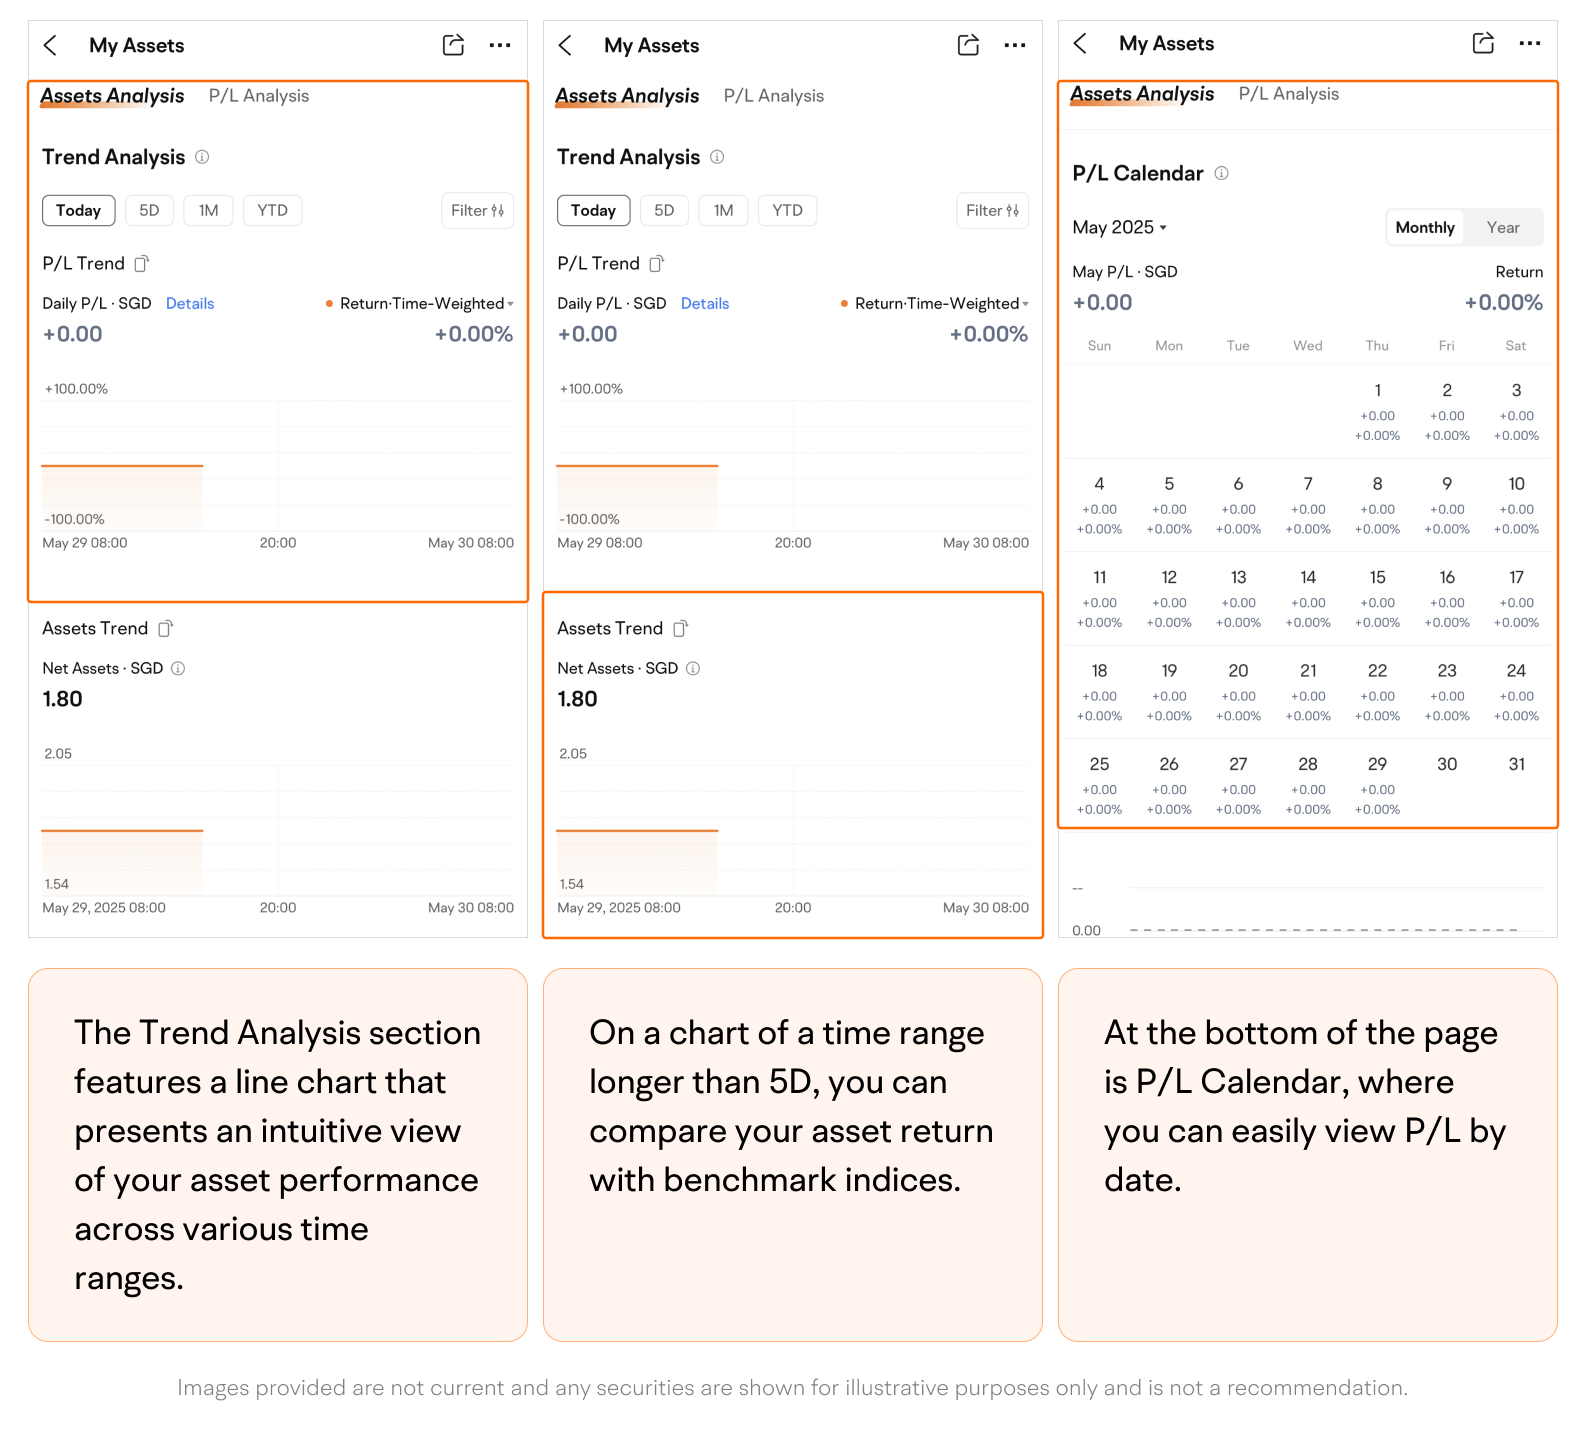This screenshot has height=1430, width=1586.
Task: Select the 5D time range in the left screen
Action: tap(149, 211)
